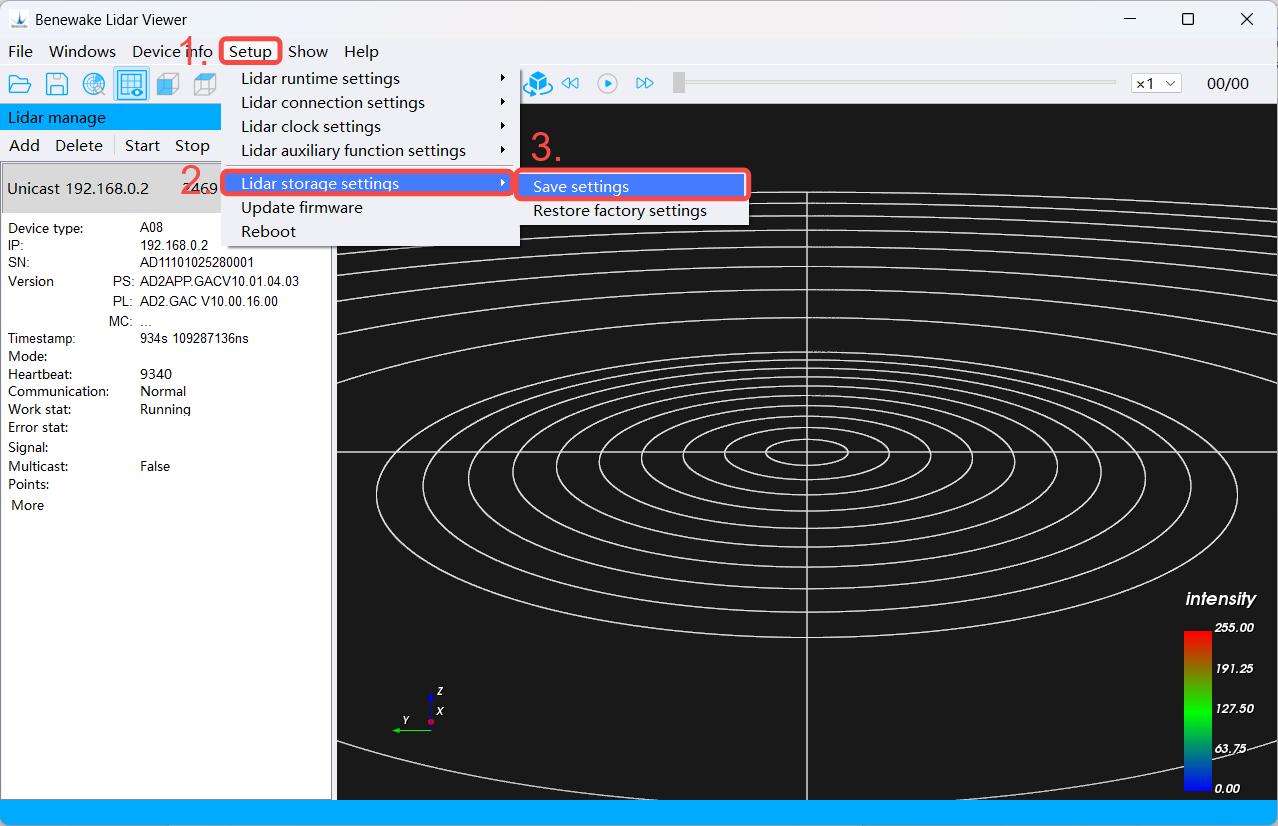
Task: Open the Help menu
Action: 361,51
